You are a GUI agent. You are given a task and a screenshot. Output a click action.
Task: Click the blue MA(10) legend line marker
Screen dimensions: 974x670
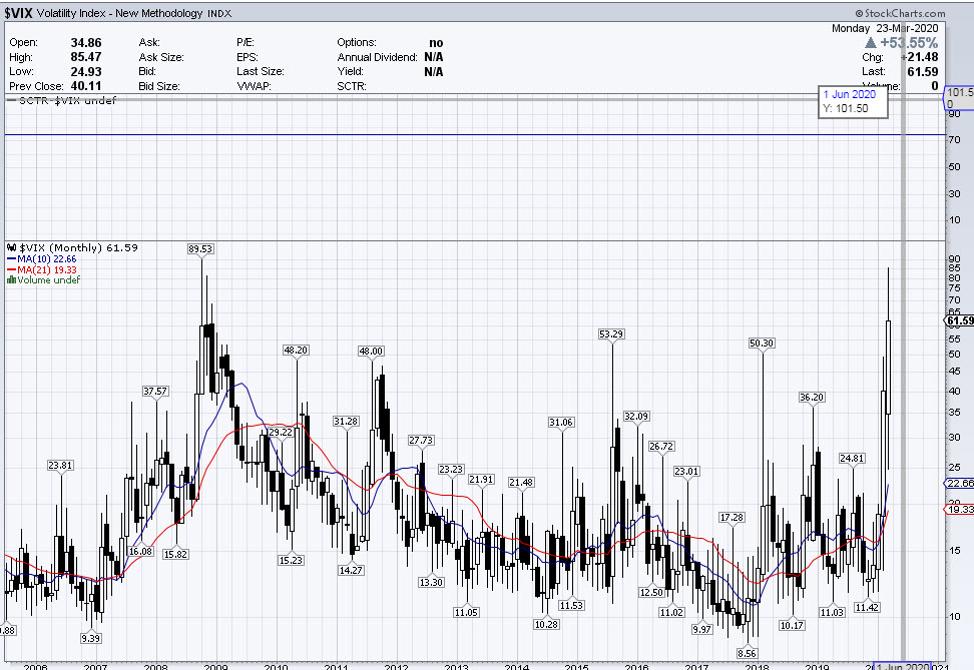pyautogui.click(x=10, y=258)
